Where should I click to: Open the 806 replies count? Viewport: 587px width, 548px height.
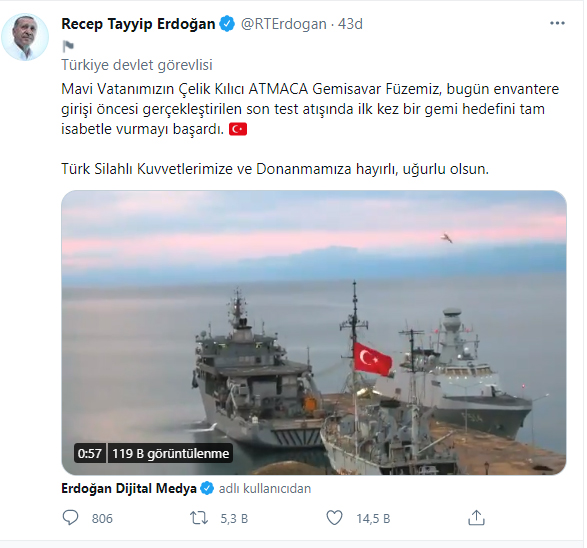(x=102, y=518)
